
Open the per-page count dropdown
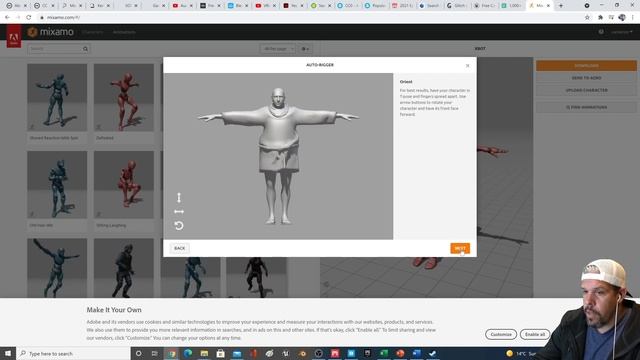278,49
